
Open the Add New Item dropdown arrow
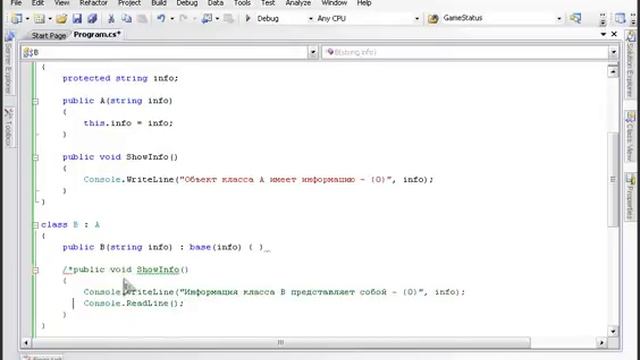50,19
